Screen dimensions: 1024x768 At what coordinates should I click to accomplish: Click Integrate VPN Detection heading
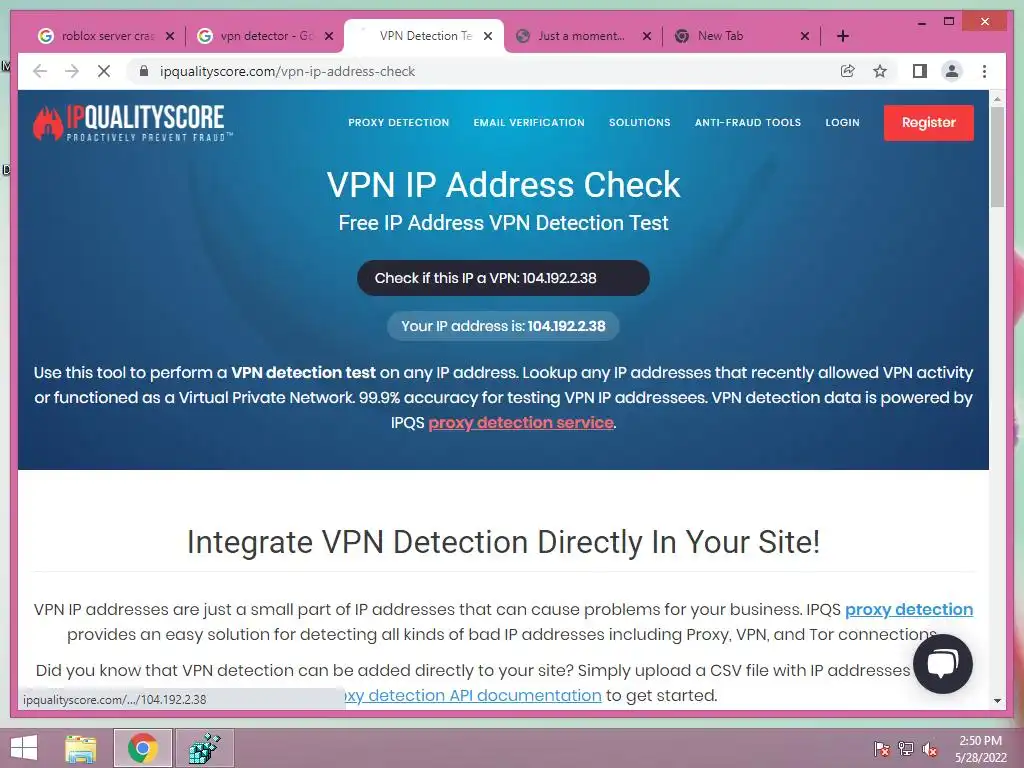pyautogui.click(x=504, y=542)
